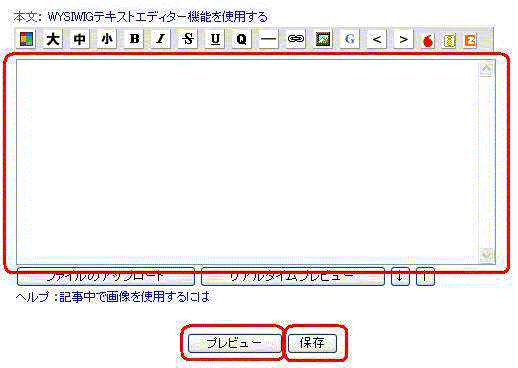Click the down arrow ↓ button
The image size is (518, 368).
pos(400,276)
